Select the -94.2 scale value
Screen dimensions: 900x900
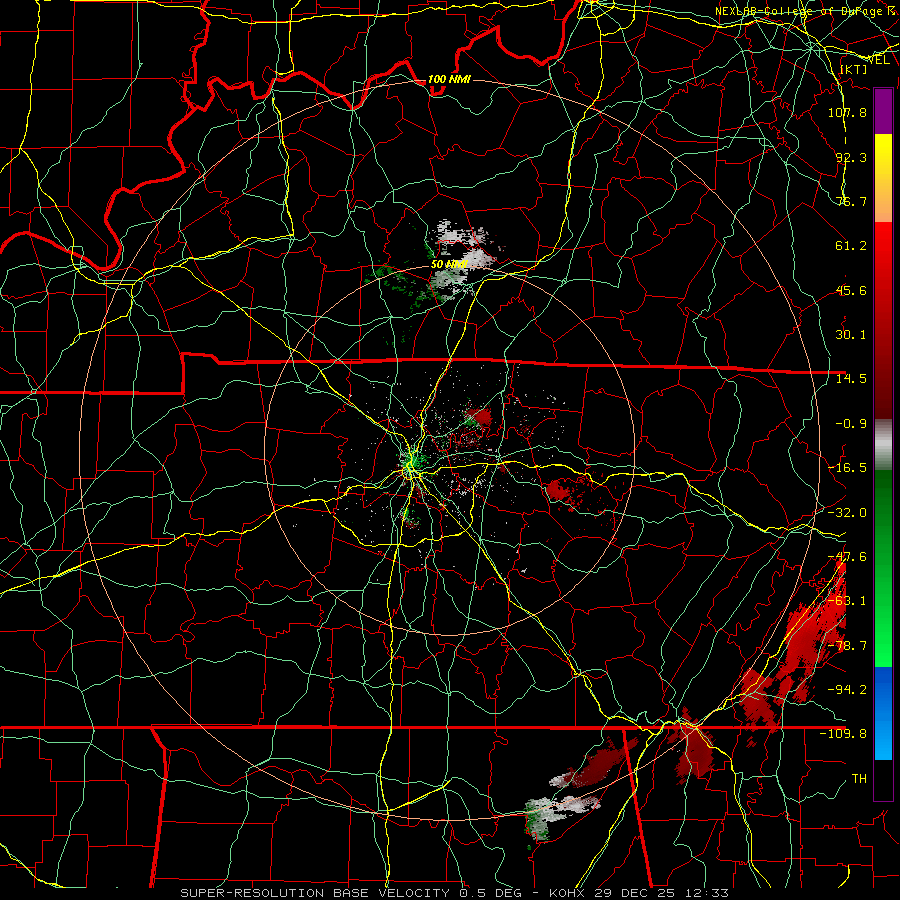pyautogui.click(x=847, y=690)
